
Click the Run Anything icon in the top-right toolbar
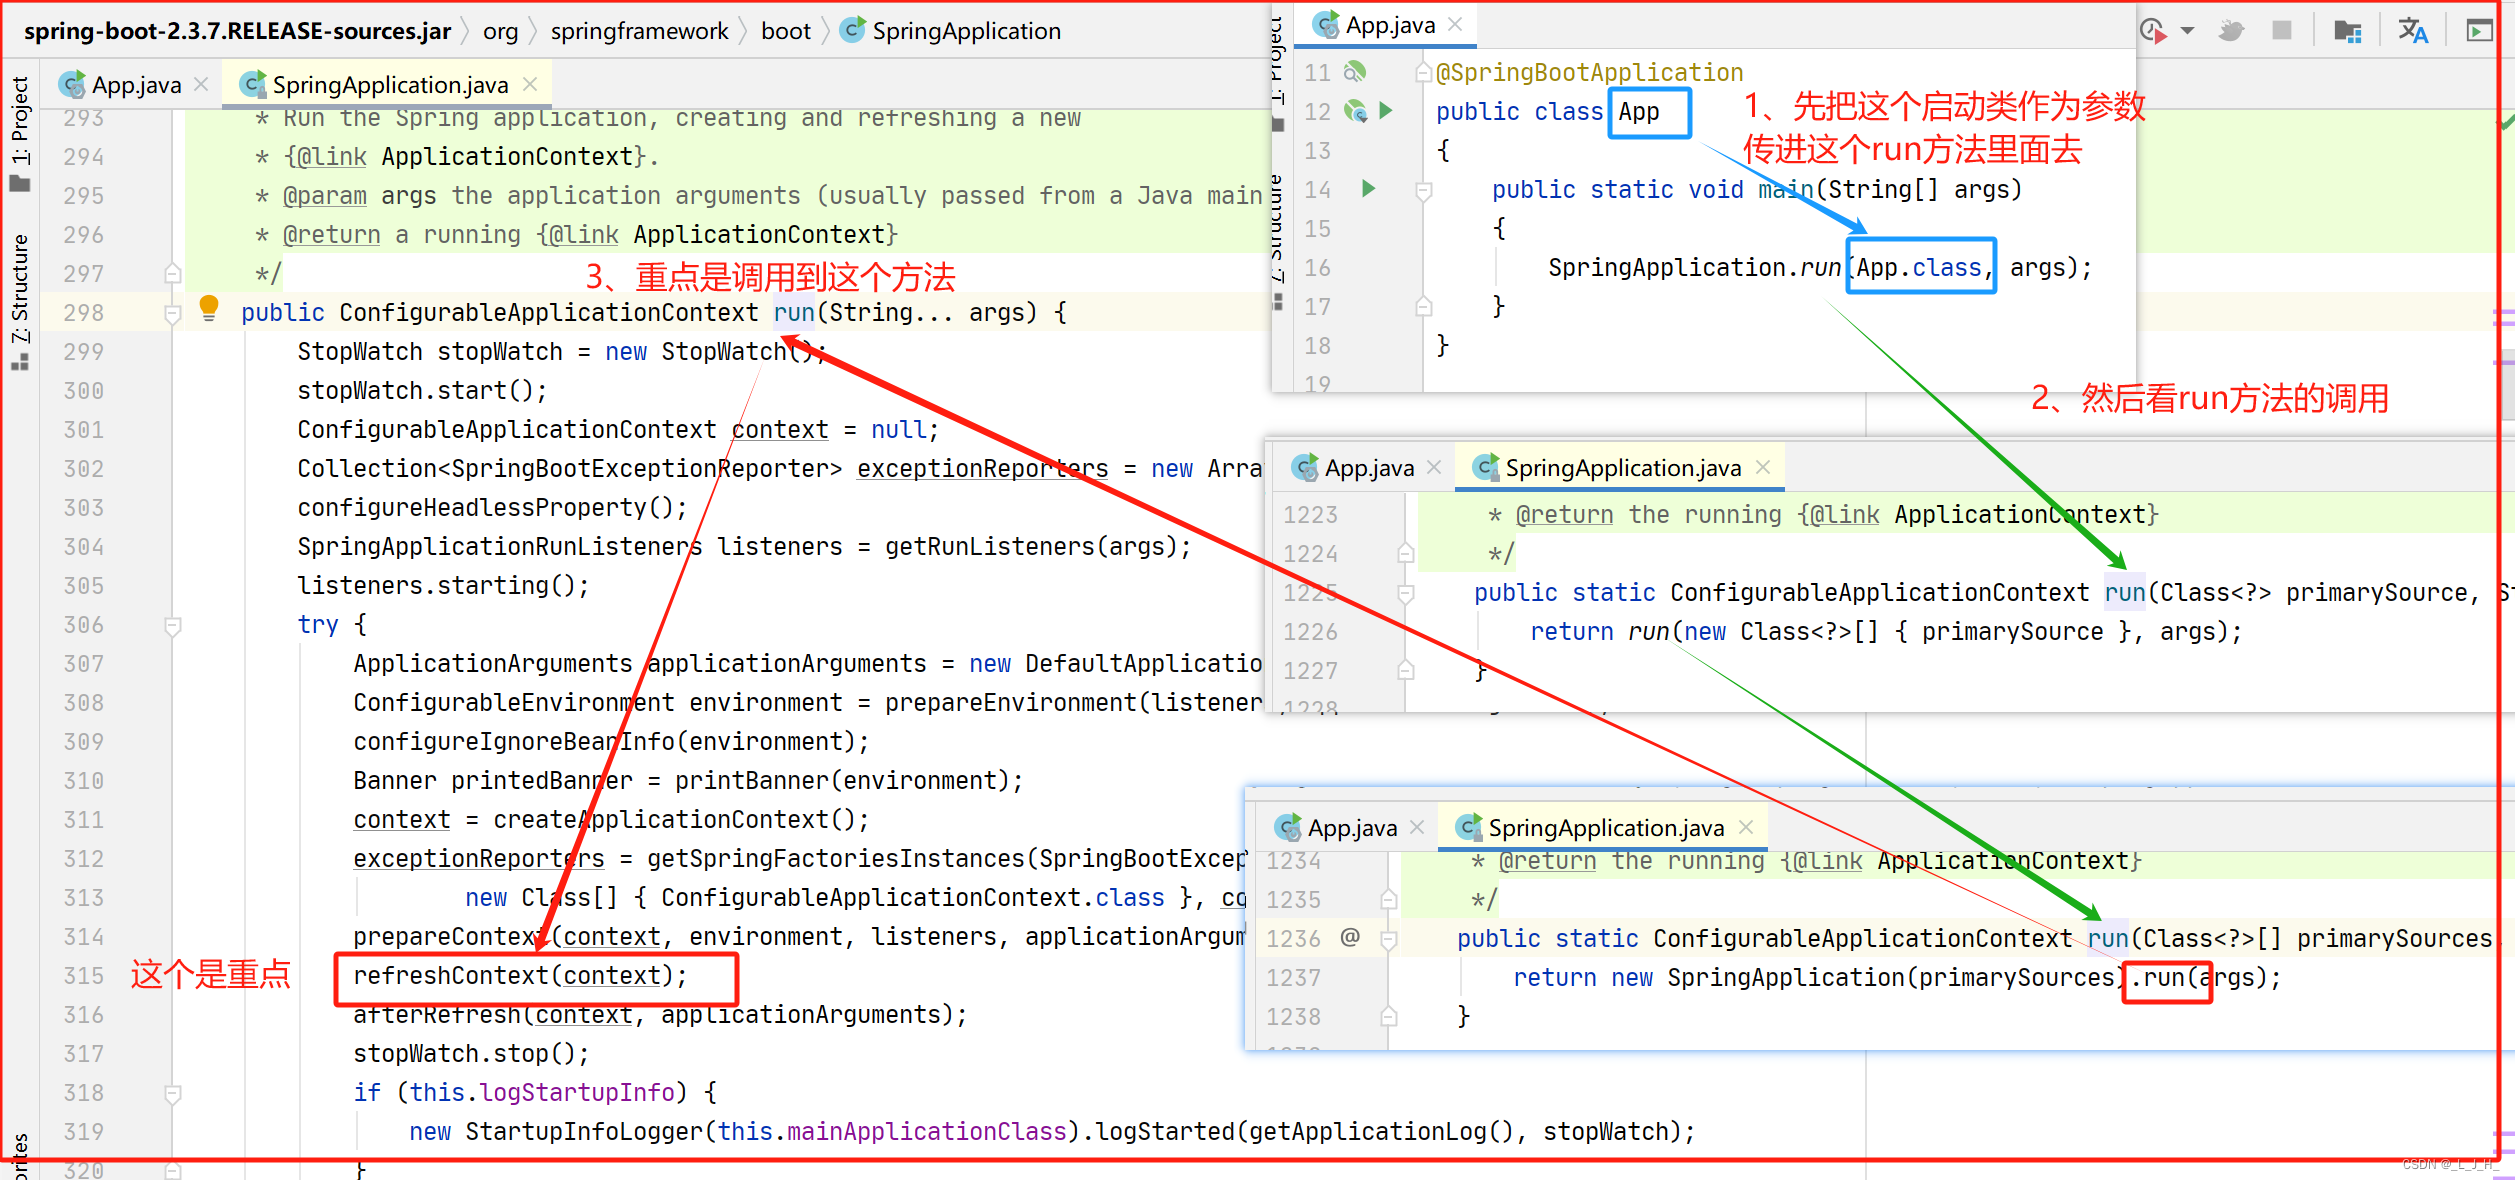coord(2478,31)
